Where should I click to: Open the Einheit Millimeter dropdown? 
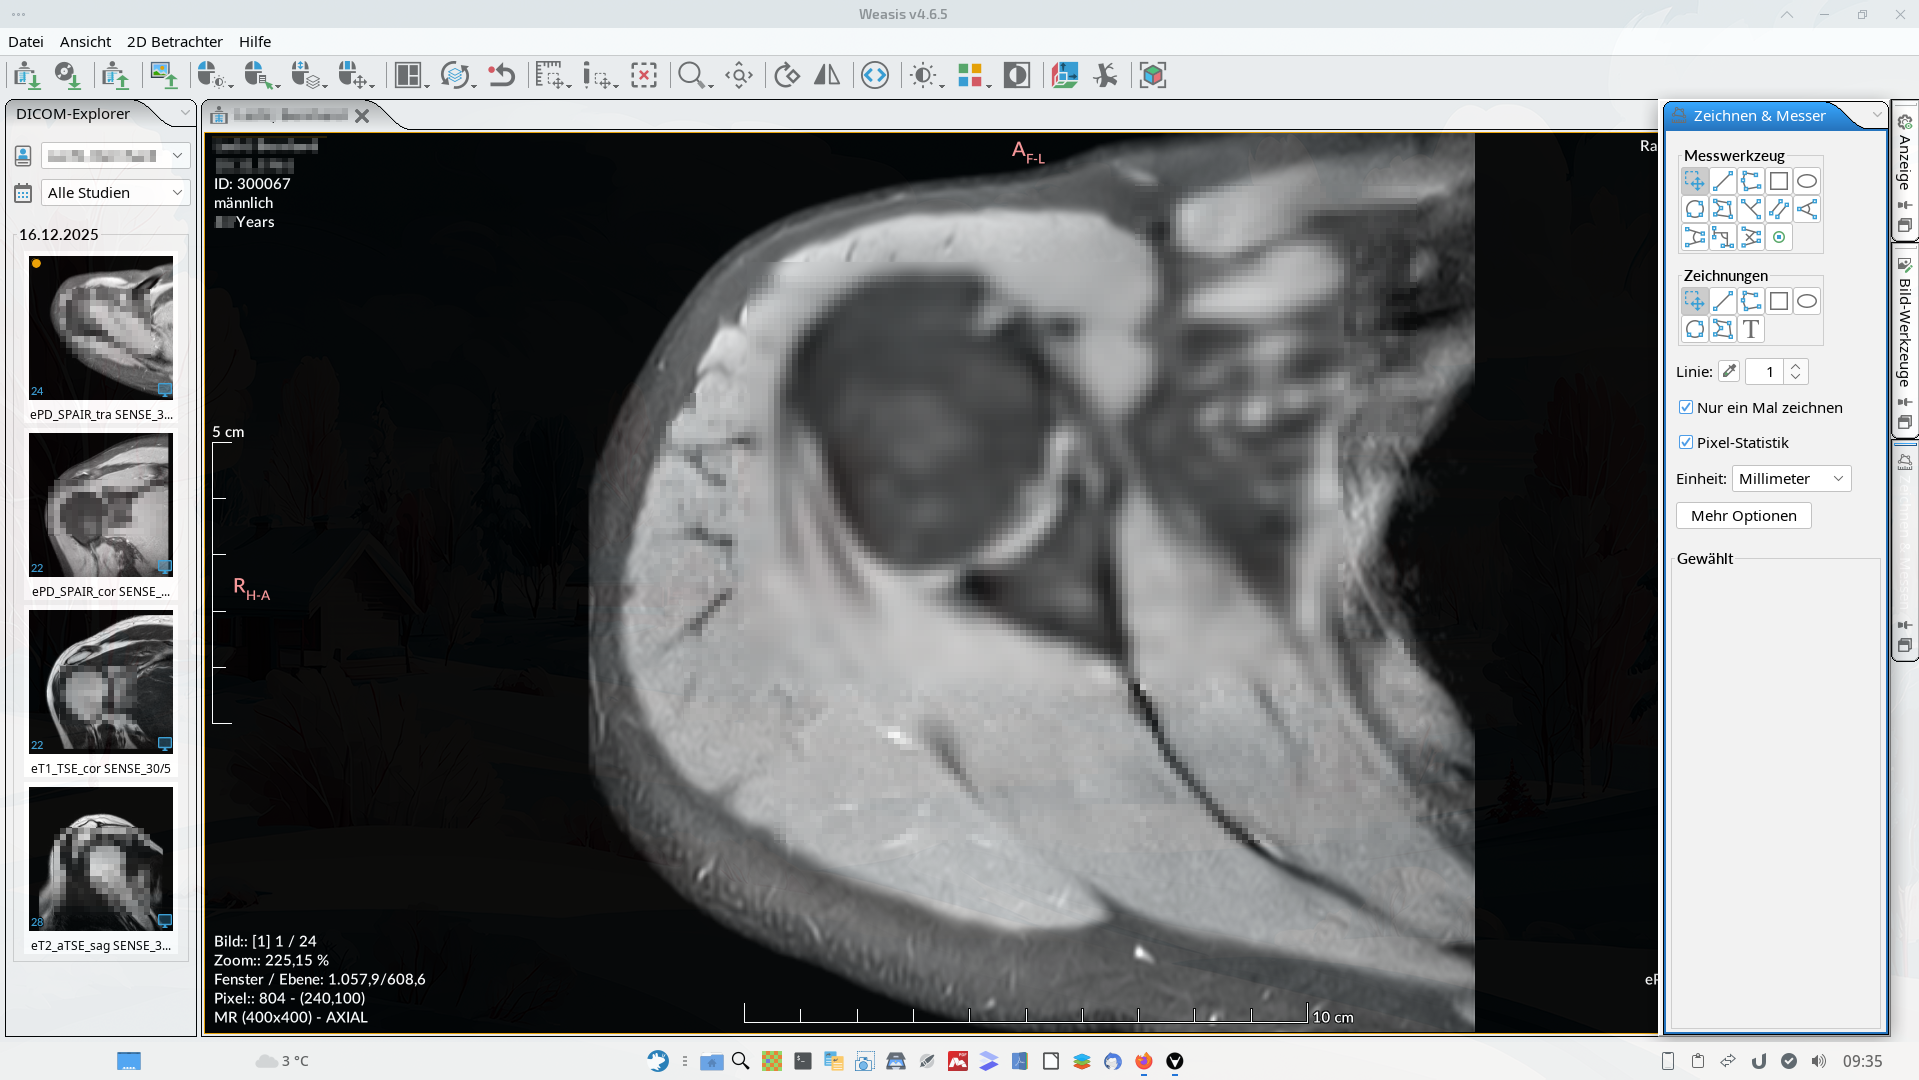click(1791, 479)
